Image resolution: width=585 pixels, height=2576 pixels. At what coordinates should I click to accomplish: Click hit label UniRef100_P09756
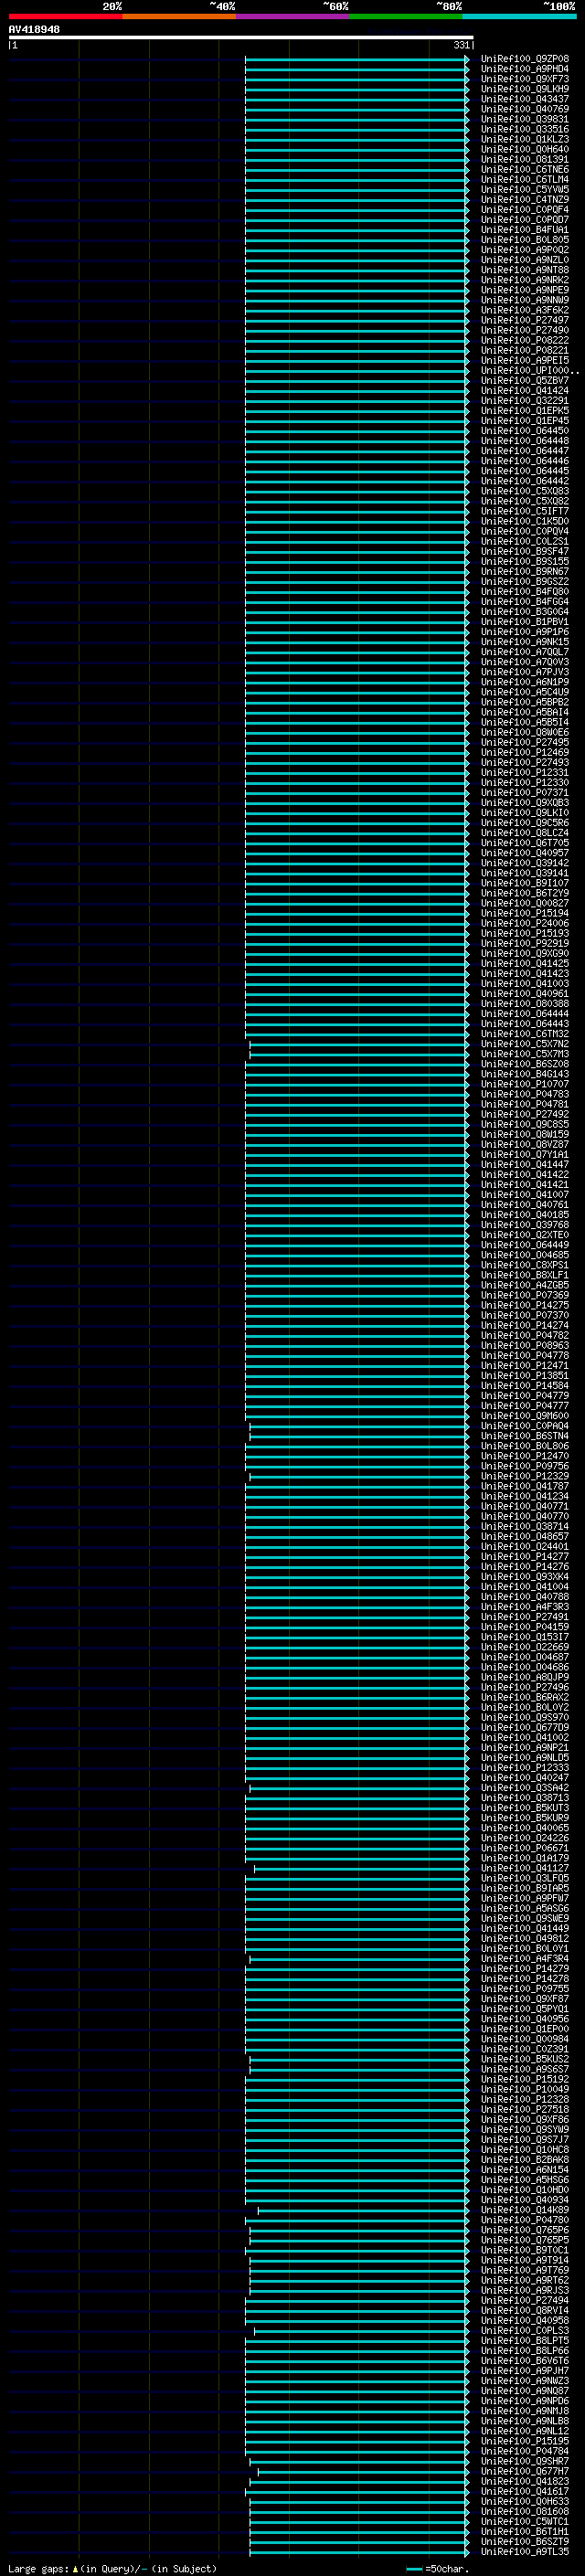(525, 1466)
